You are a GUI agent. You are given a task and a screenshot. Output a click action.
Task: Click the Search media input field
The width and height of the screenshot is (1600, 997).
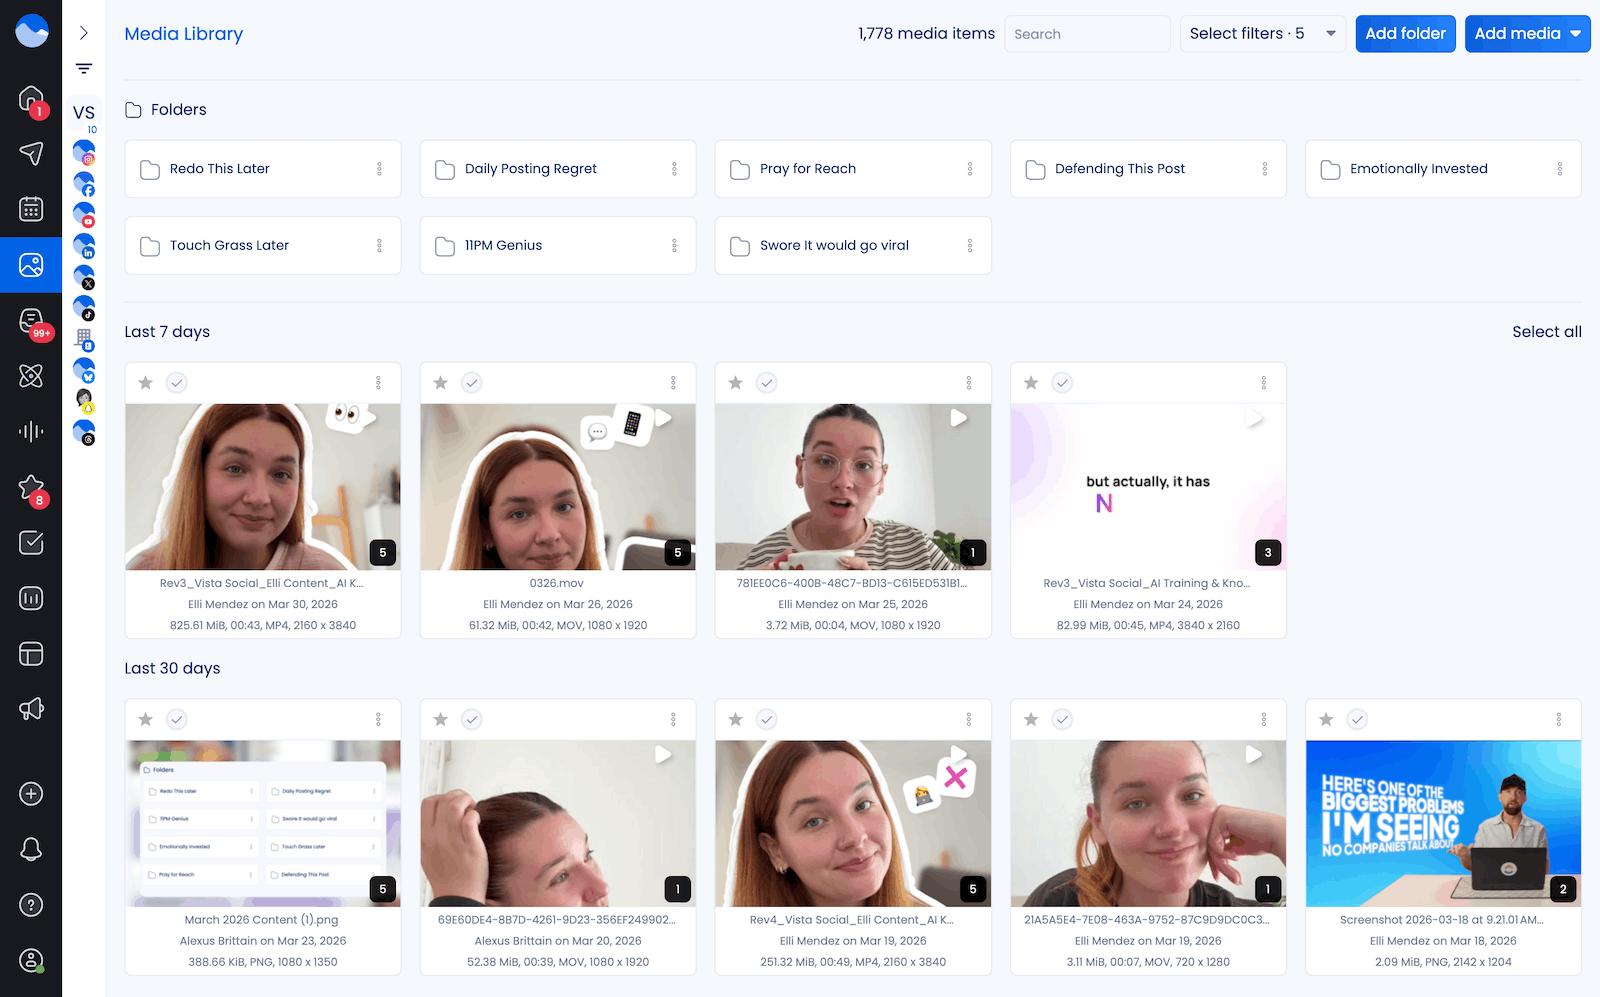click(x=1086, y=34)
